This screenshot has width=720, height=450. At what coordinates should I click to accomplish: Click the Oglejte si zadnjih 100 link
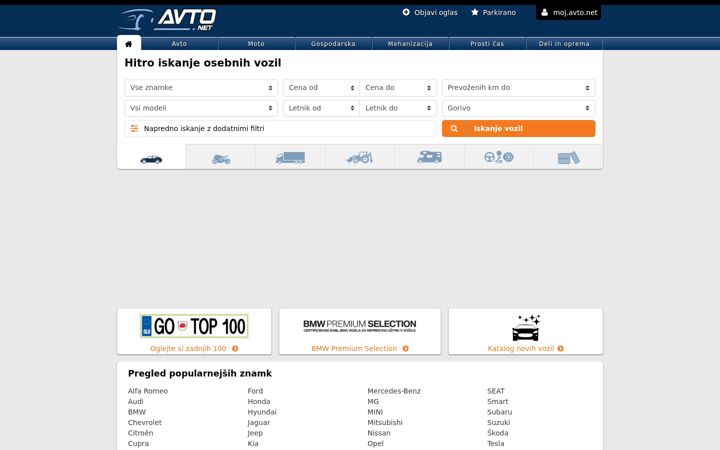coord(188,349)
